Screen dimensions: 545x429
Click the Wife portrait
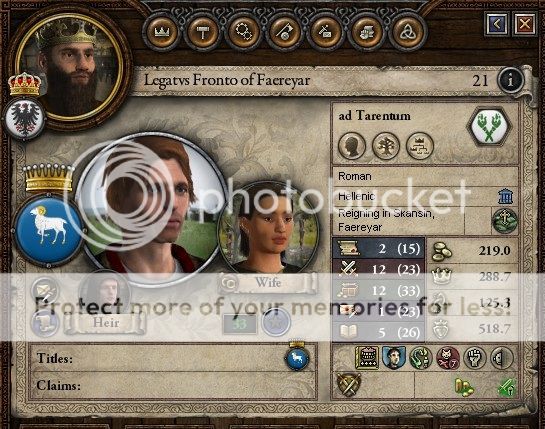pyautogui.click(x=269, y=228)
